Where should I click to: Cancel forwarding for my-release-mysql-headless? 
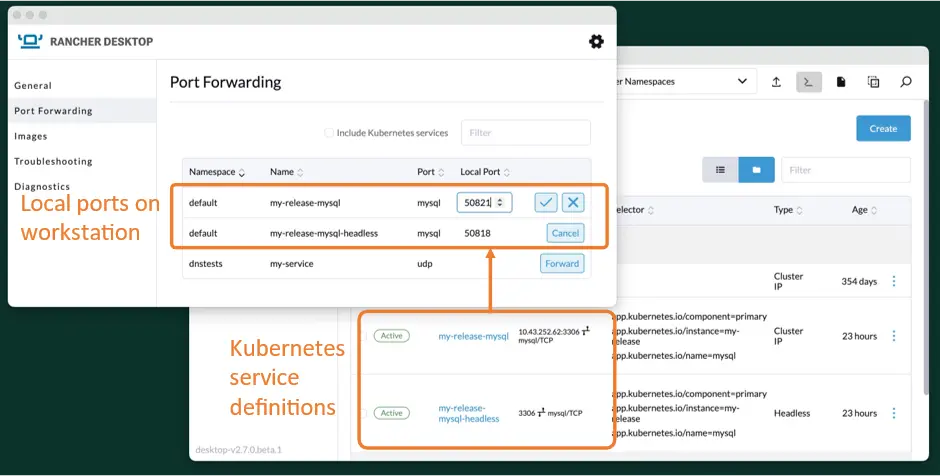click(x=565, y=233)
